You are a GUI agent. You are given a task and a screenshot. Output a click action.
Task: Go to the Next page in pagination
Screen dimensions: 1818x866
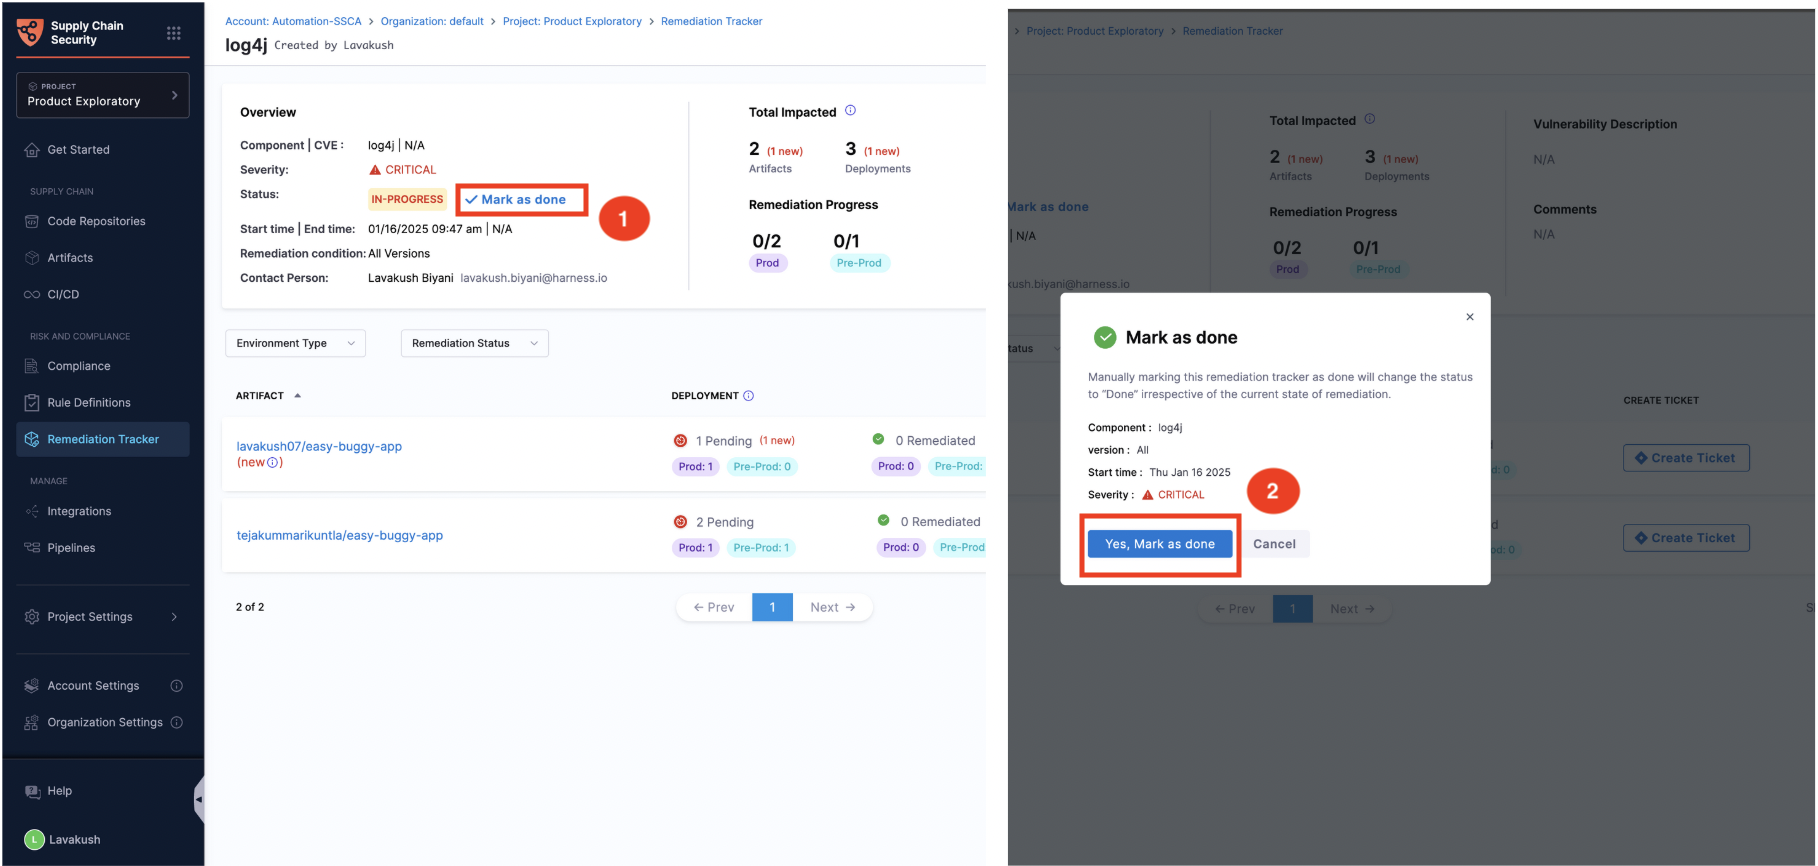coord(832,607)
